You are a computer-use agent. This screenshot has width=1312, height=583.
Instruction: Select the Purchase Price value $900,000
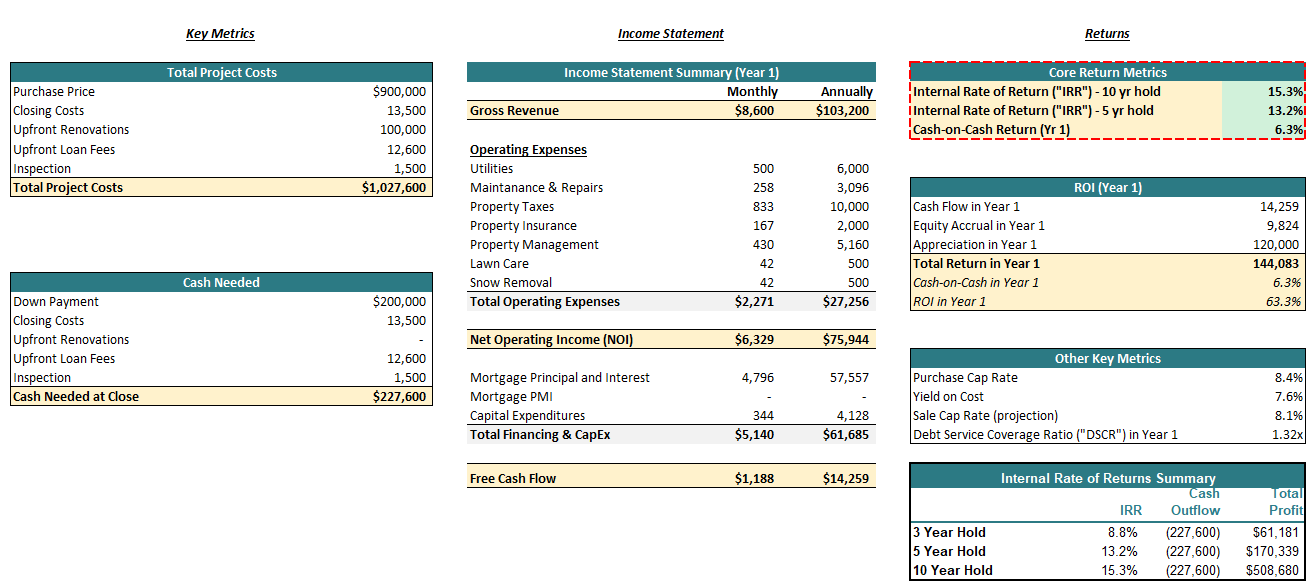[x=399, y=92]
